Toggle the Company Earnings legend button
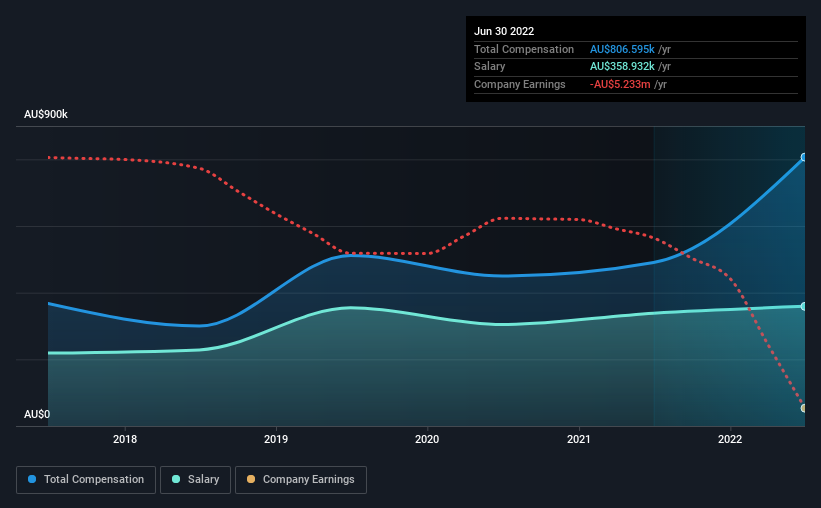This screenshot has height=508, width=821. tap(301, 480)
